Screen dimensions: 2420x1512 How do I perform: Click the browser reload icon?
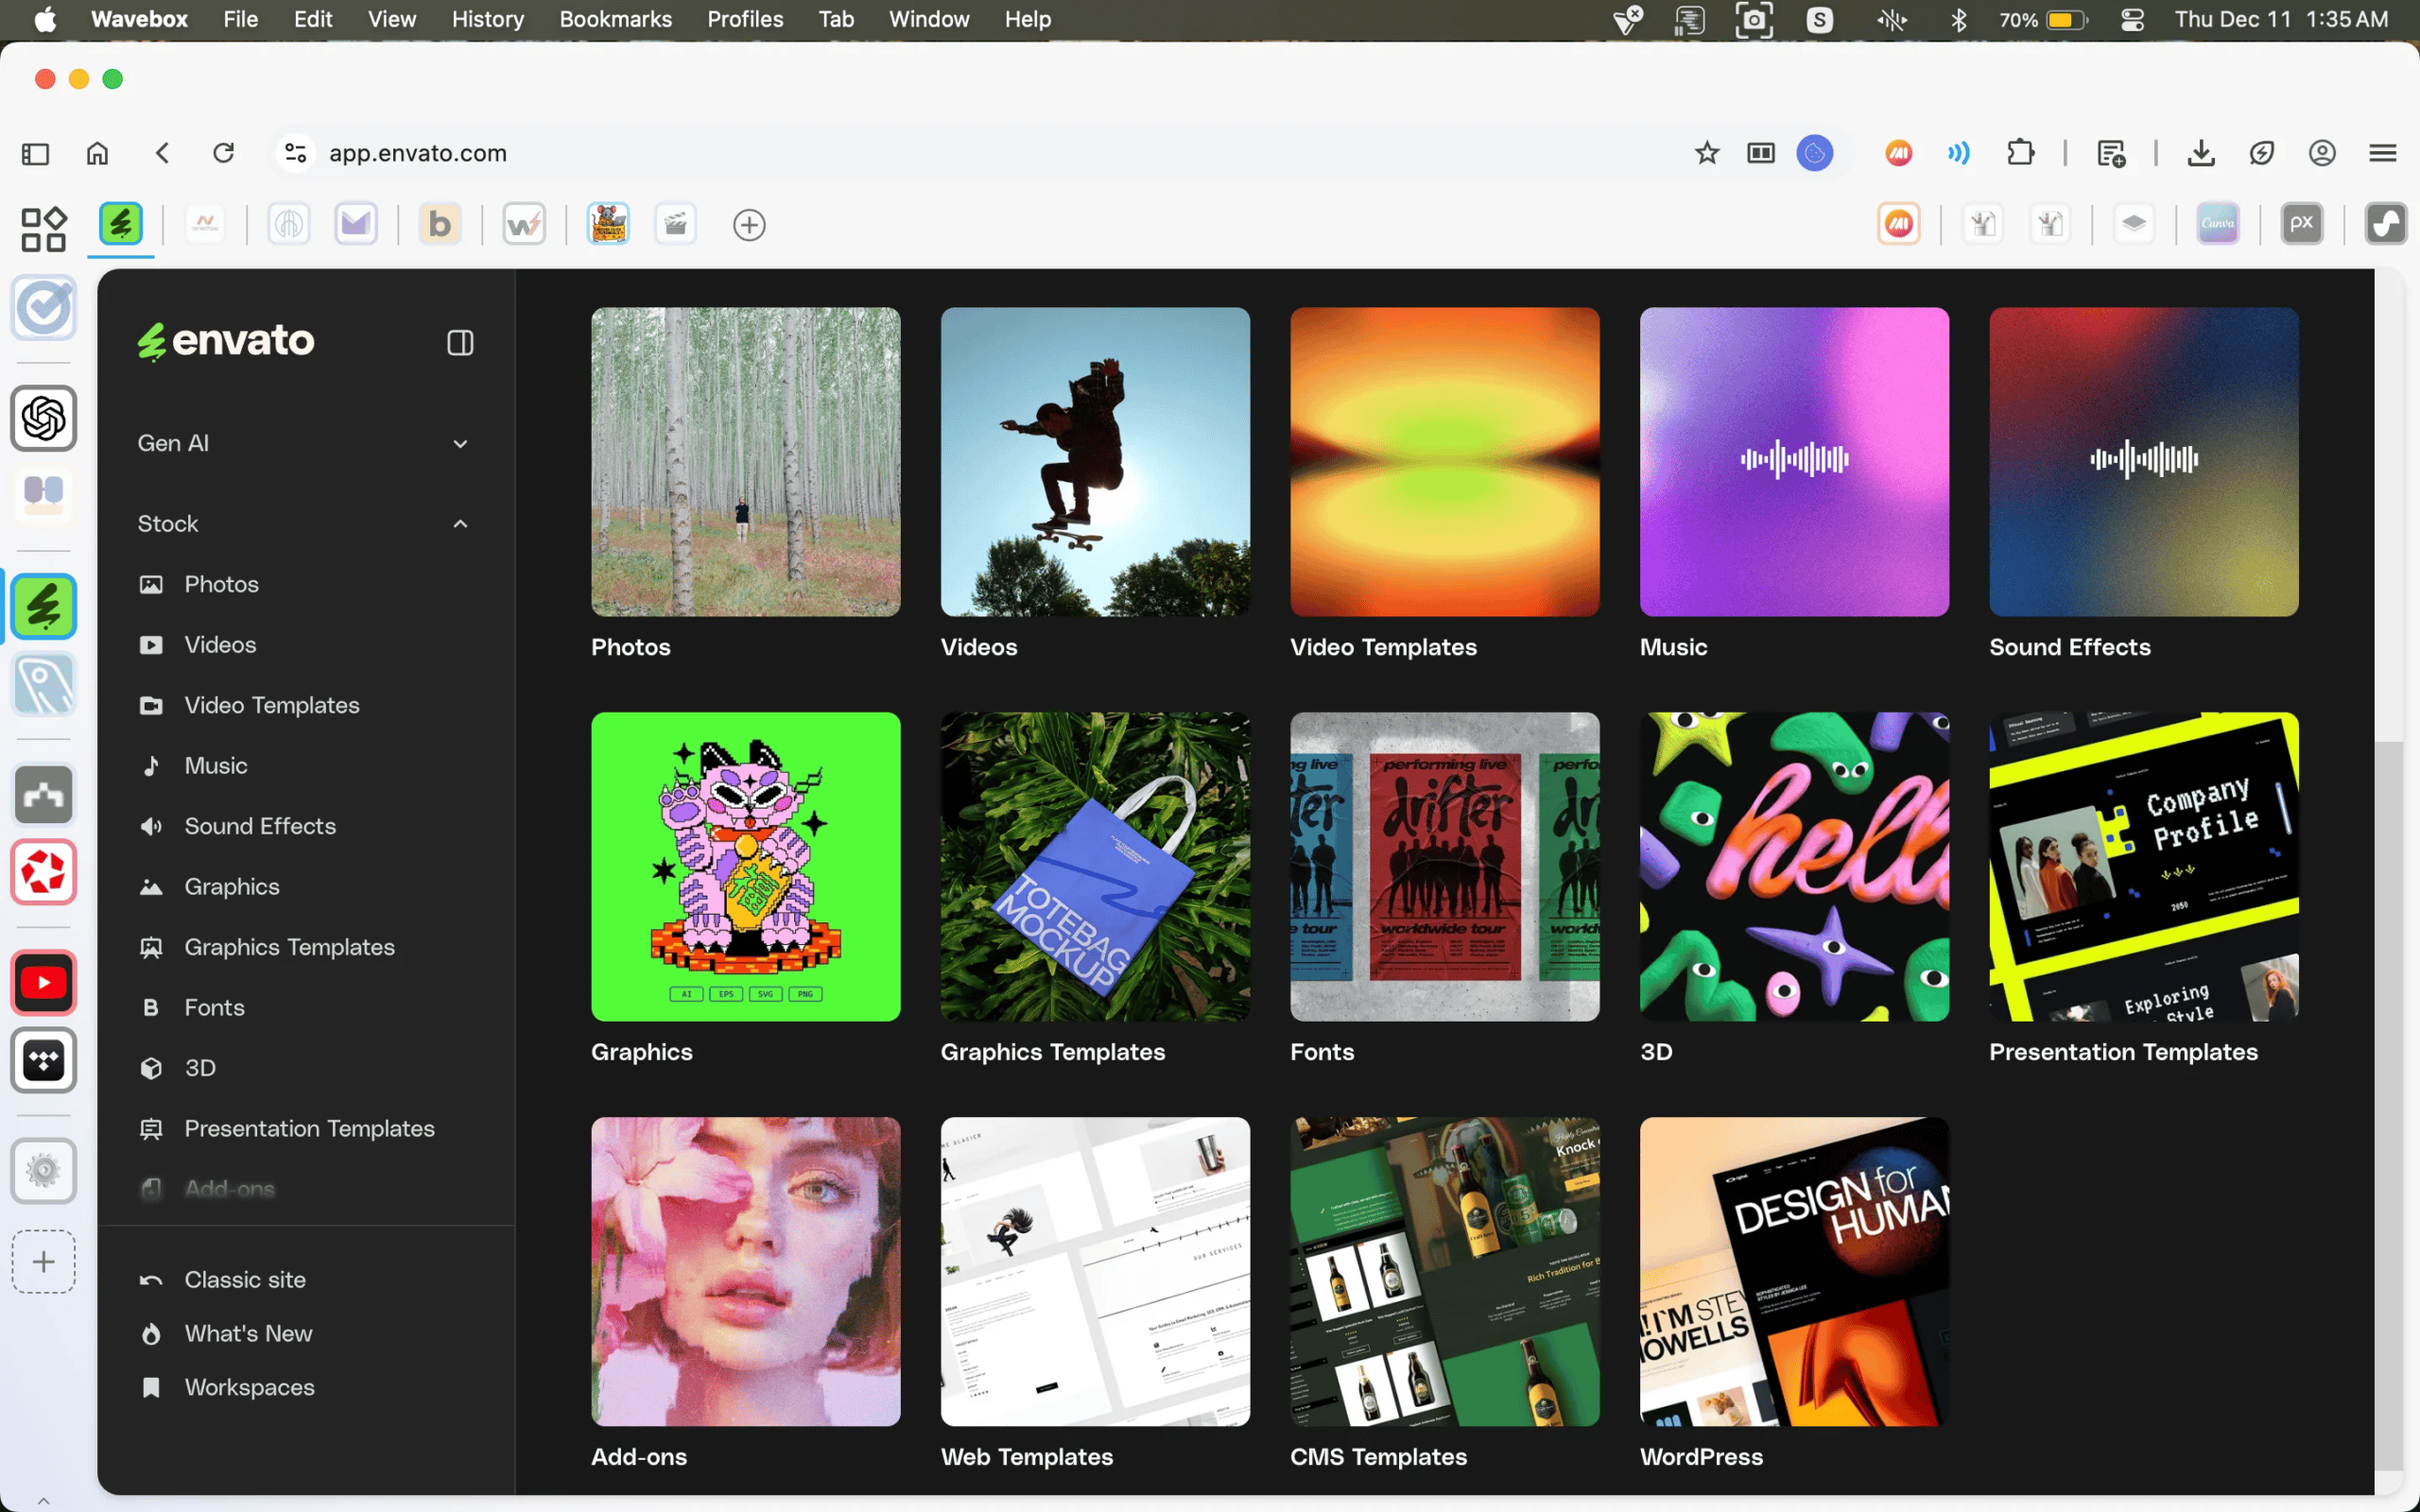223,153
